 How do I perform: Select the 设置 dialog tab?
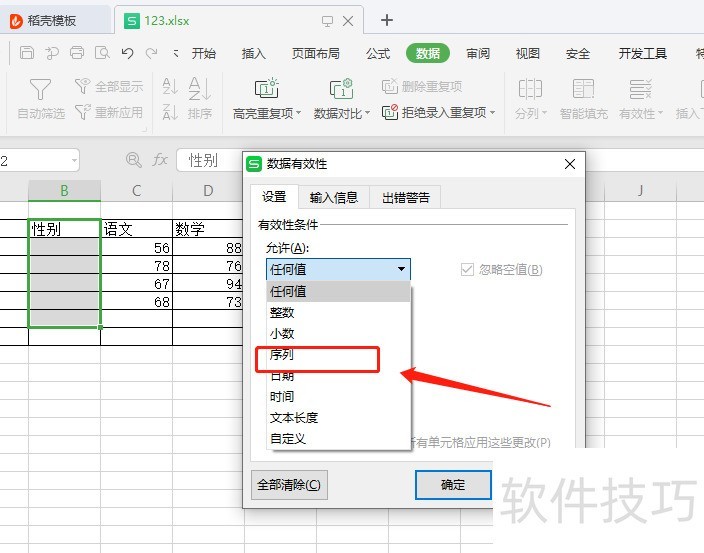click(x=274, y=197)
